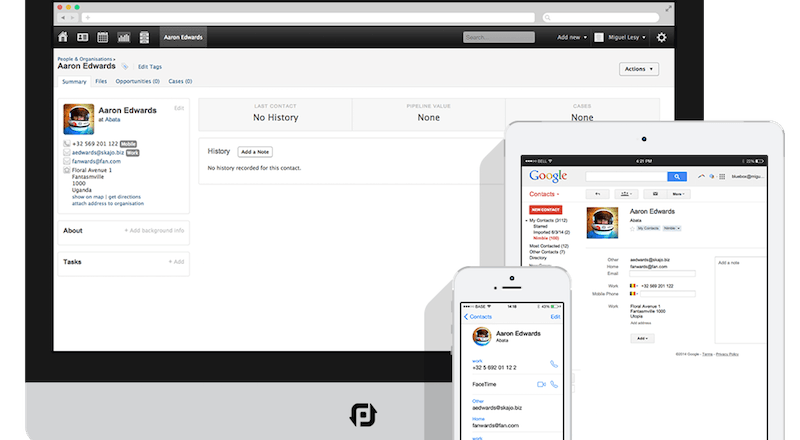Star the Aaron Edwards contact in Google Contacts
Image resolution: width=800 pixels, height=440 pixels.
(x=632, y=228)
